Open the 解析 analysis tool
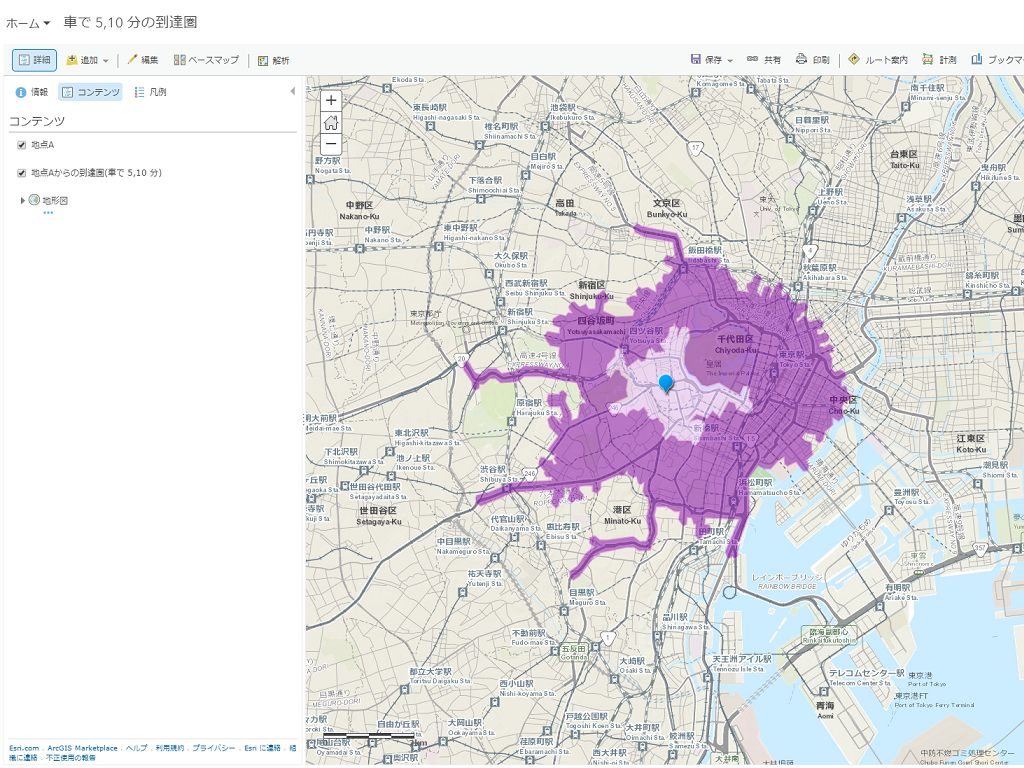The width and height of the screenshot is (1024, 768). click(273, 60)
